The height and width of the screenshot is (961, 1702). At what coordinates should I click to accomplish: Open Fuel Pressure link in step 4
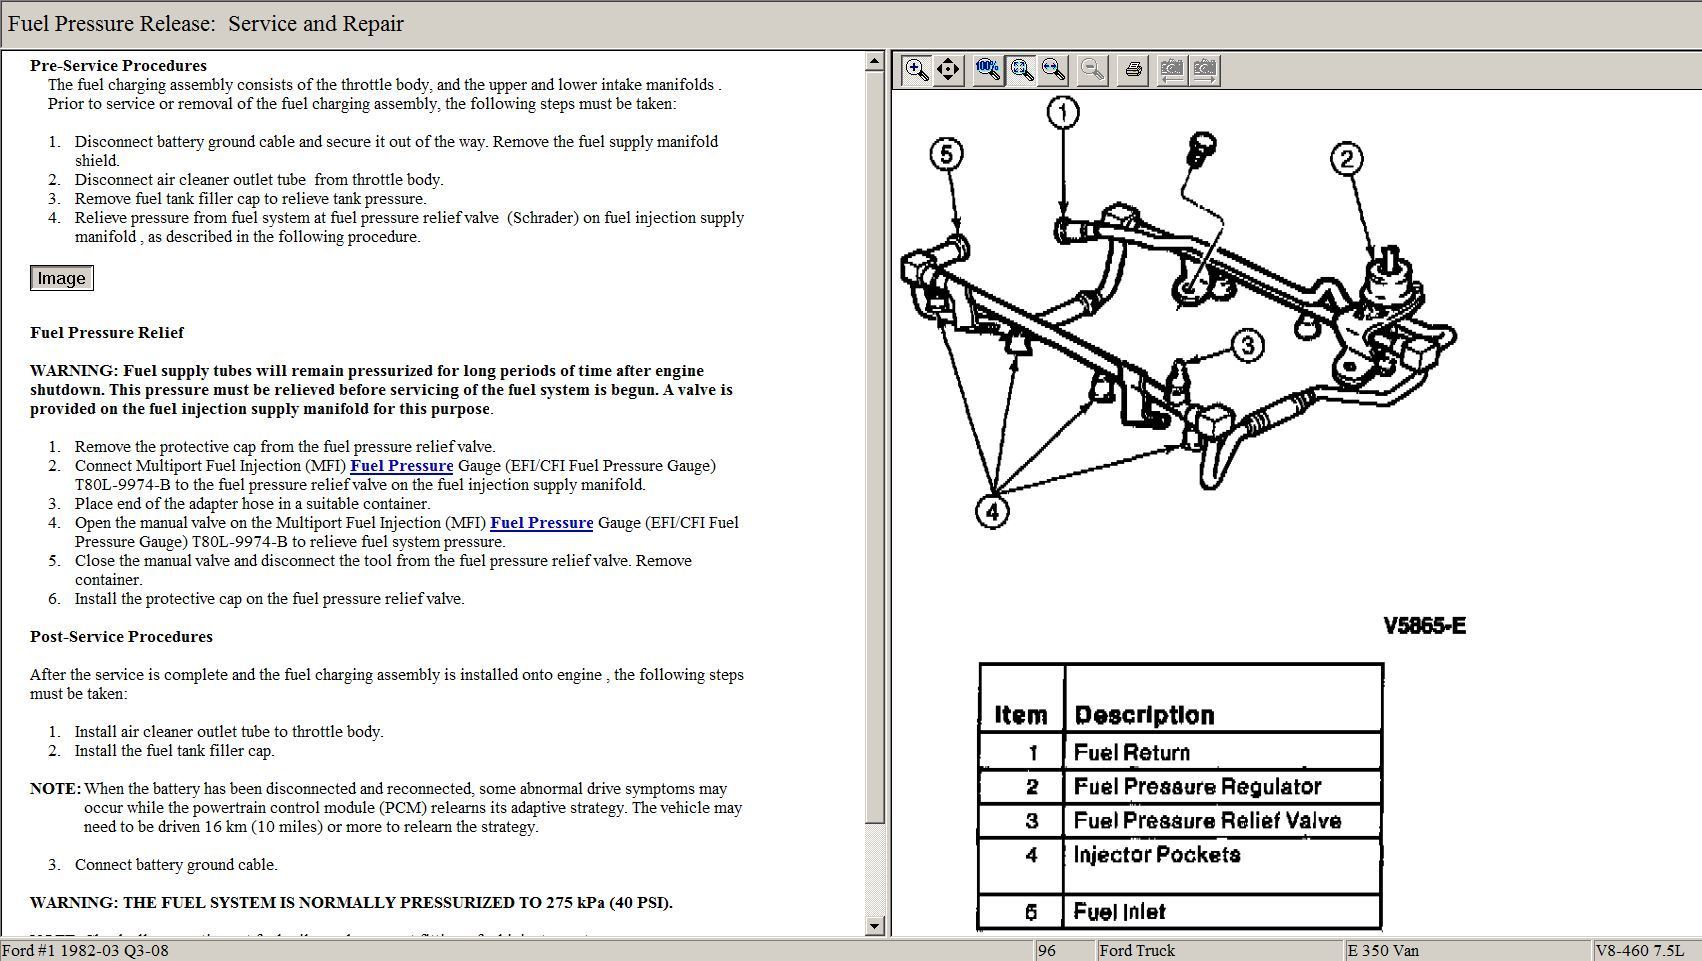coord(541,523)
